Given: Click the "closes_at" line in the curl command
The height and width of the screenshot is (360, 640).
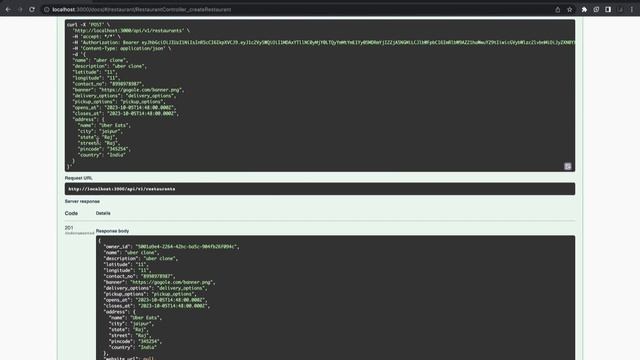Looking at the screenshot, I should point(126,113).
